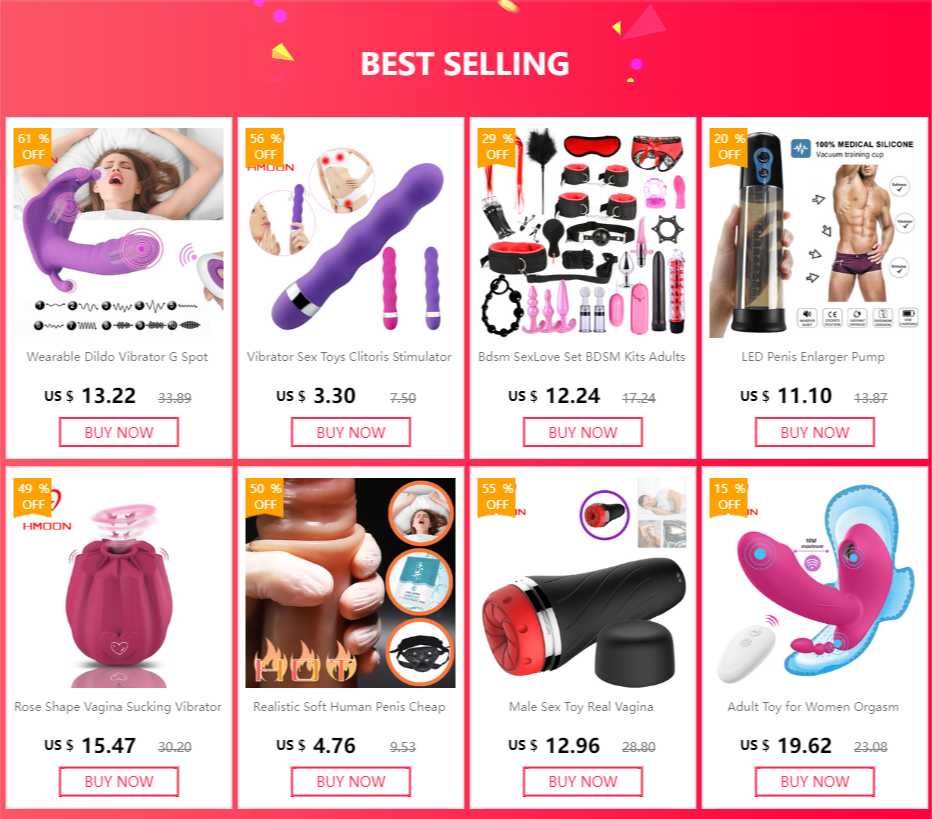Open the Bdsm SexLove Set product image
932x819 pixels.
pos(582,233)
